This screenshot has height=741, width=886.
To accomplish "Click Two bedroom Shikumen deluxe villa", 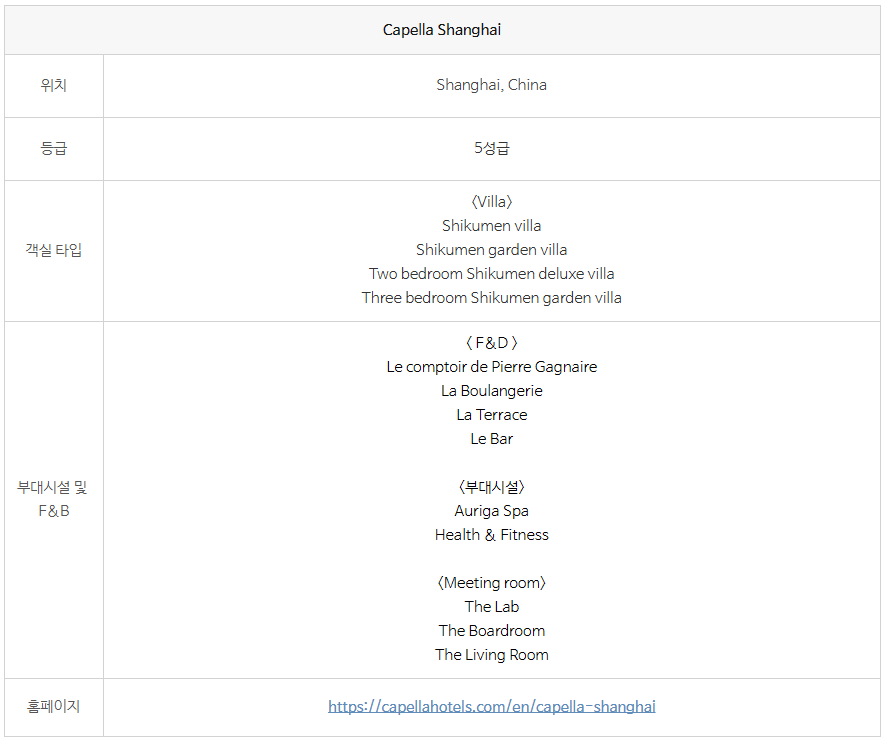I will [492, 274].
